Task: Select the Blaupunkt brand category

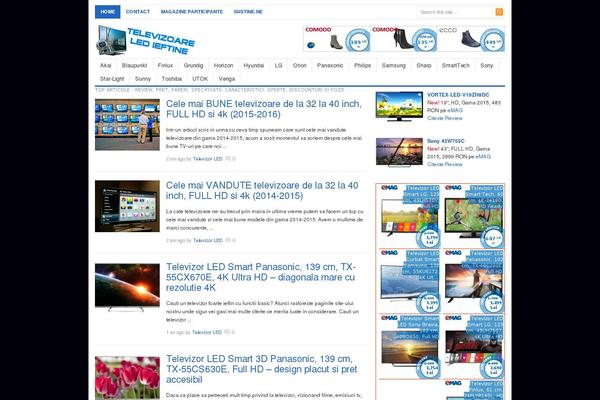Action: pos(134,65)
